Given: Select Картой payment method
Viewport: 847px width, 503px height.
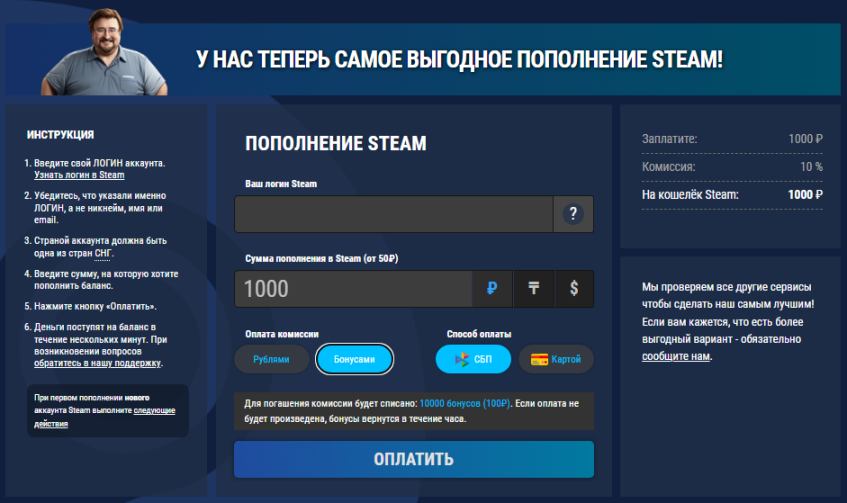Looking at the screenshot, I should tap(556, 359).
